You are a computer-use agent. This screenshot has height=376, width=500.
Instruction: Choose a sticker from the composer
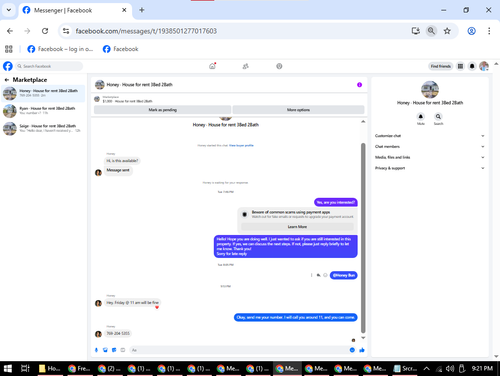point(114,350)
